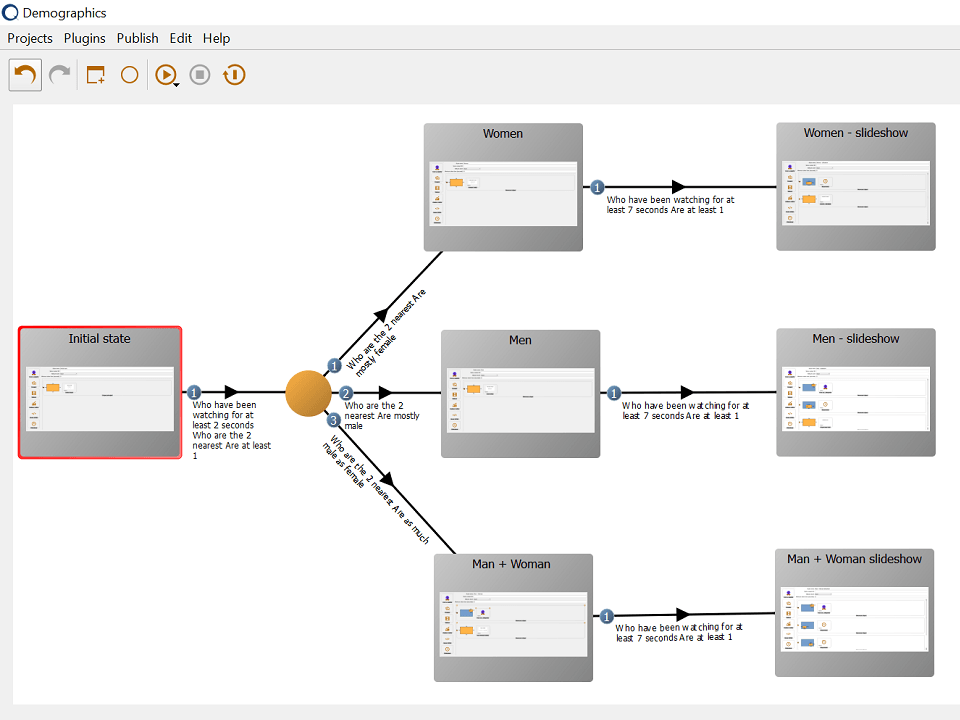Screen dimensions: 960x720
Task: Select the Man + Woman state node
Action: [512, 617]
